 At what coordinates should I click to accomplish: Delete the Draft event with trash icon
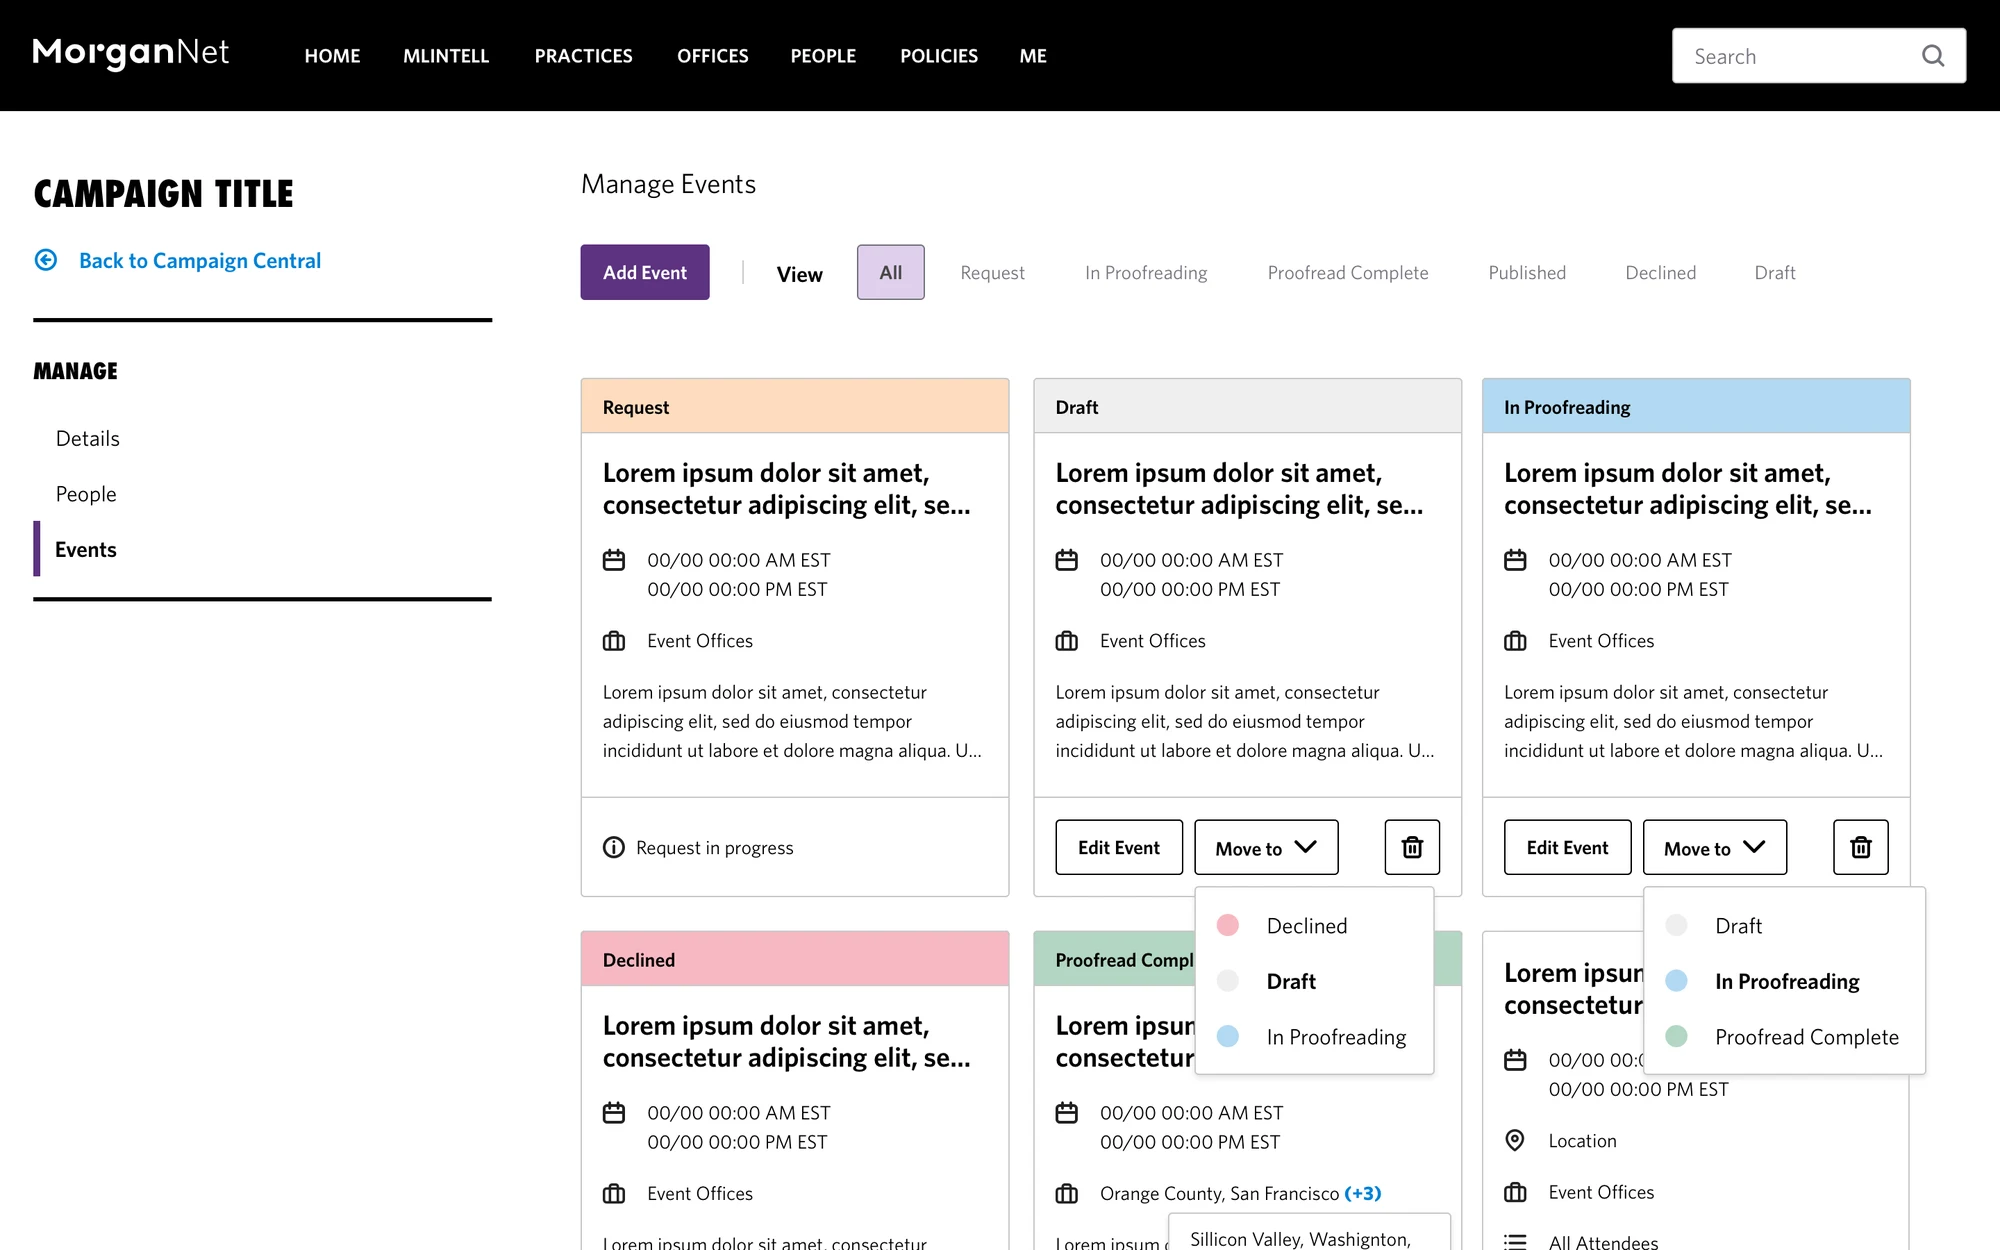pyautogui.click(x=1412, y=847)
